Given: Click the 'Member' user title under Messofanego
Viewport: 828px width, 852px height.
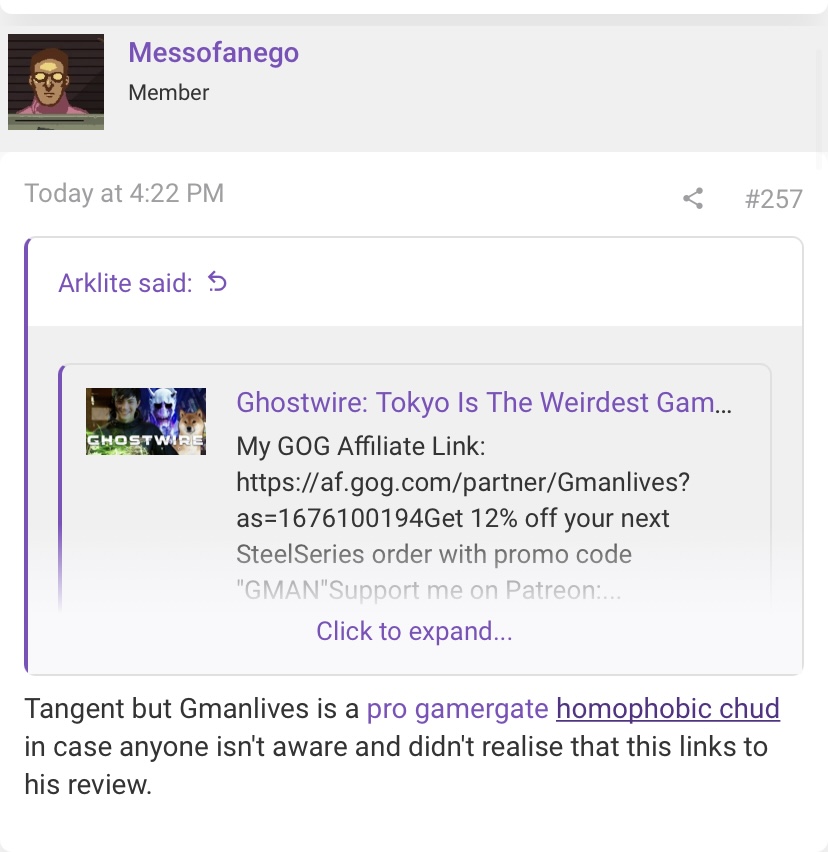Looking at the screenshot, I should (168, 92).
